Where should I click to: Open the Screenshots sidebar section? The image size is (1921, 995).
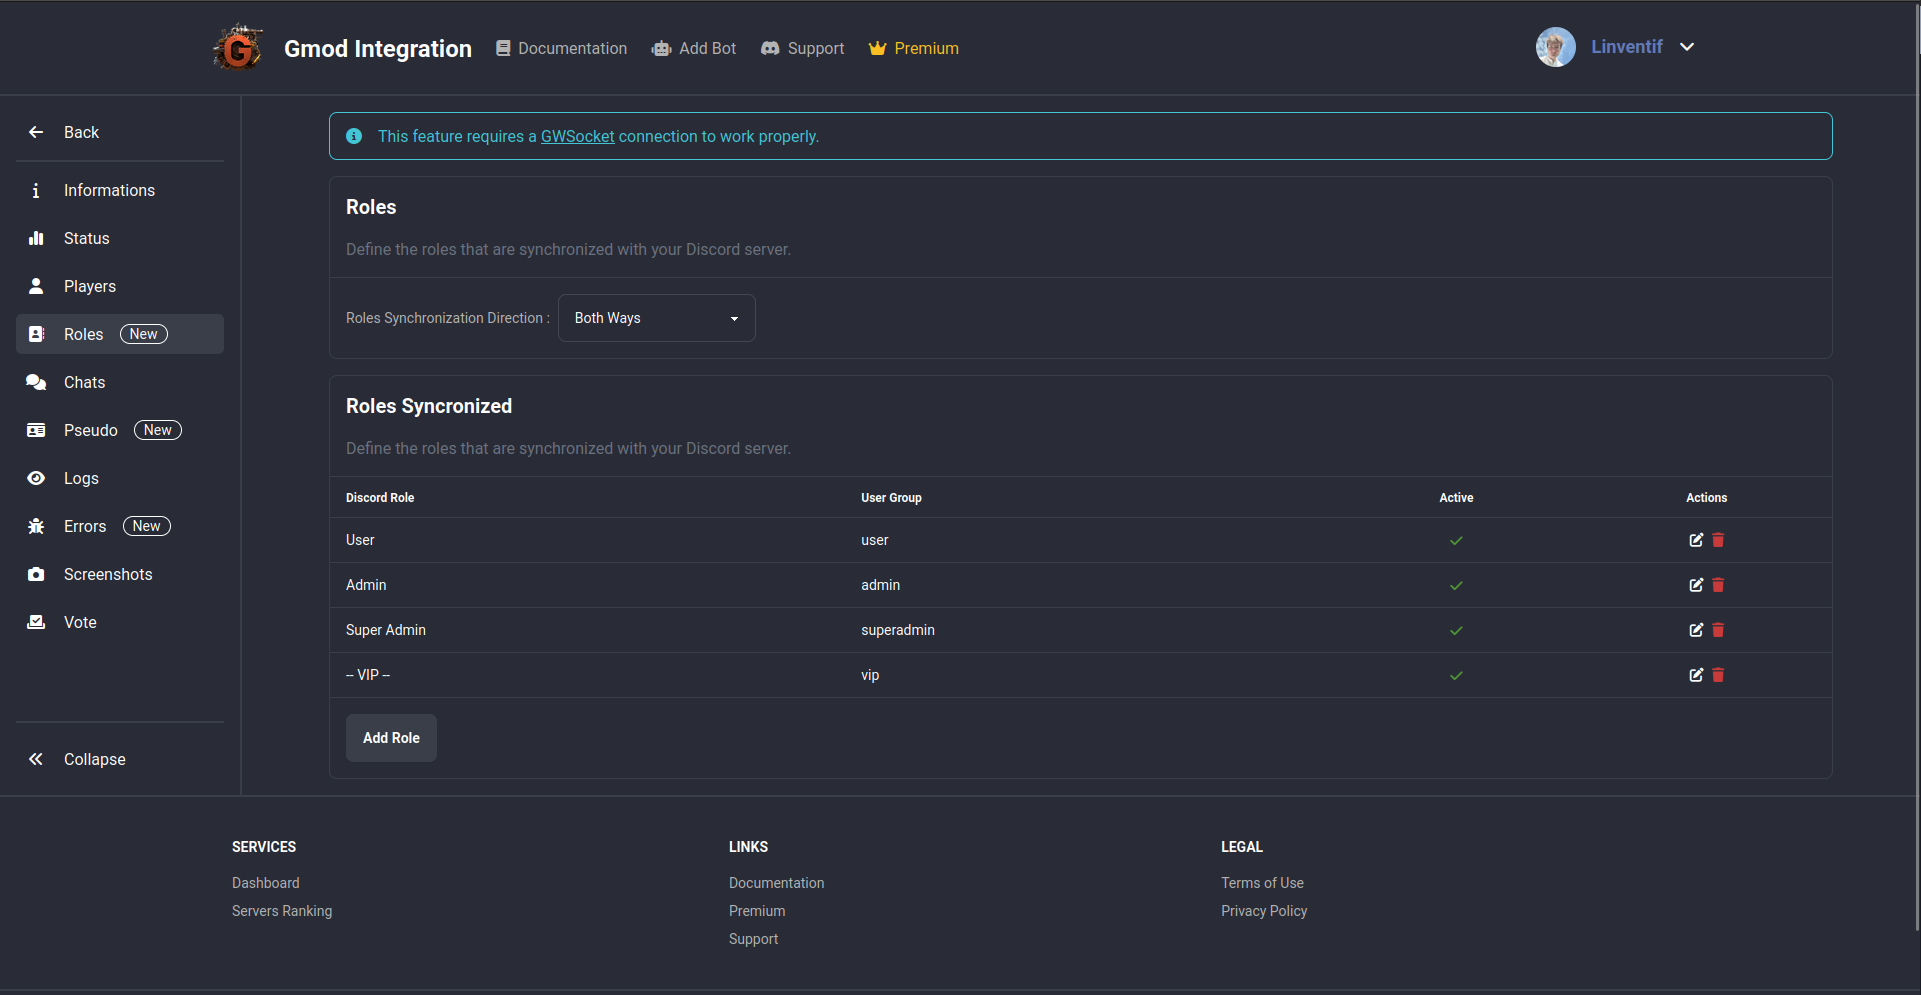point(108,574)
